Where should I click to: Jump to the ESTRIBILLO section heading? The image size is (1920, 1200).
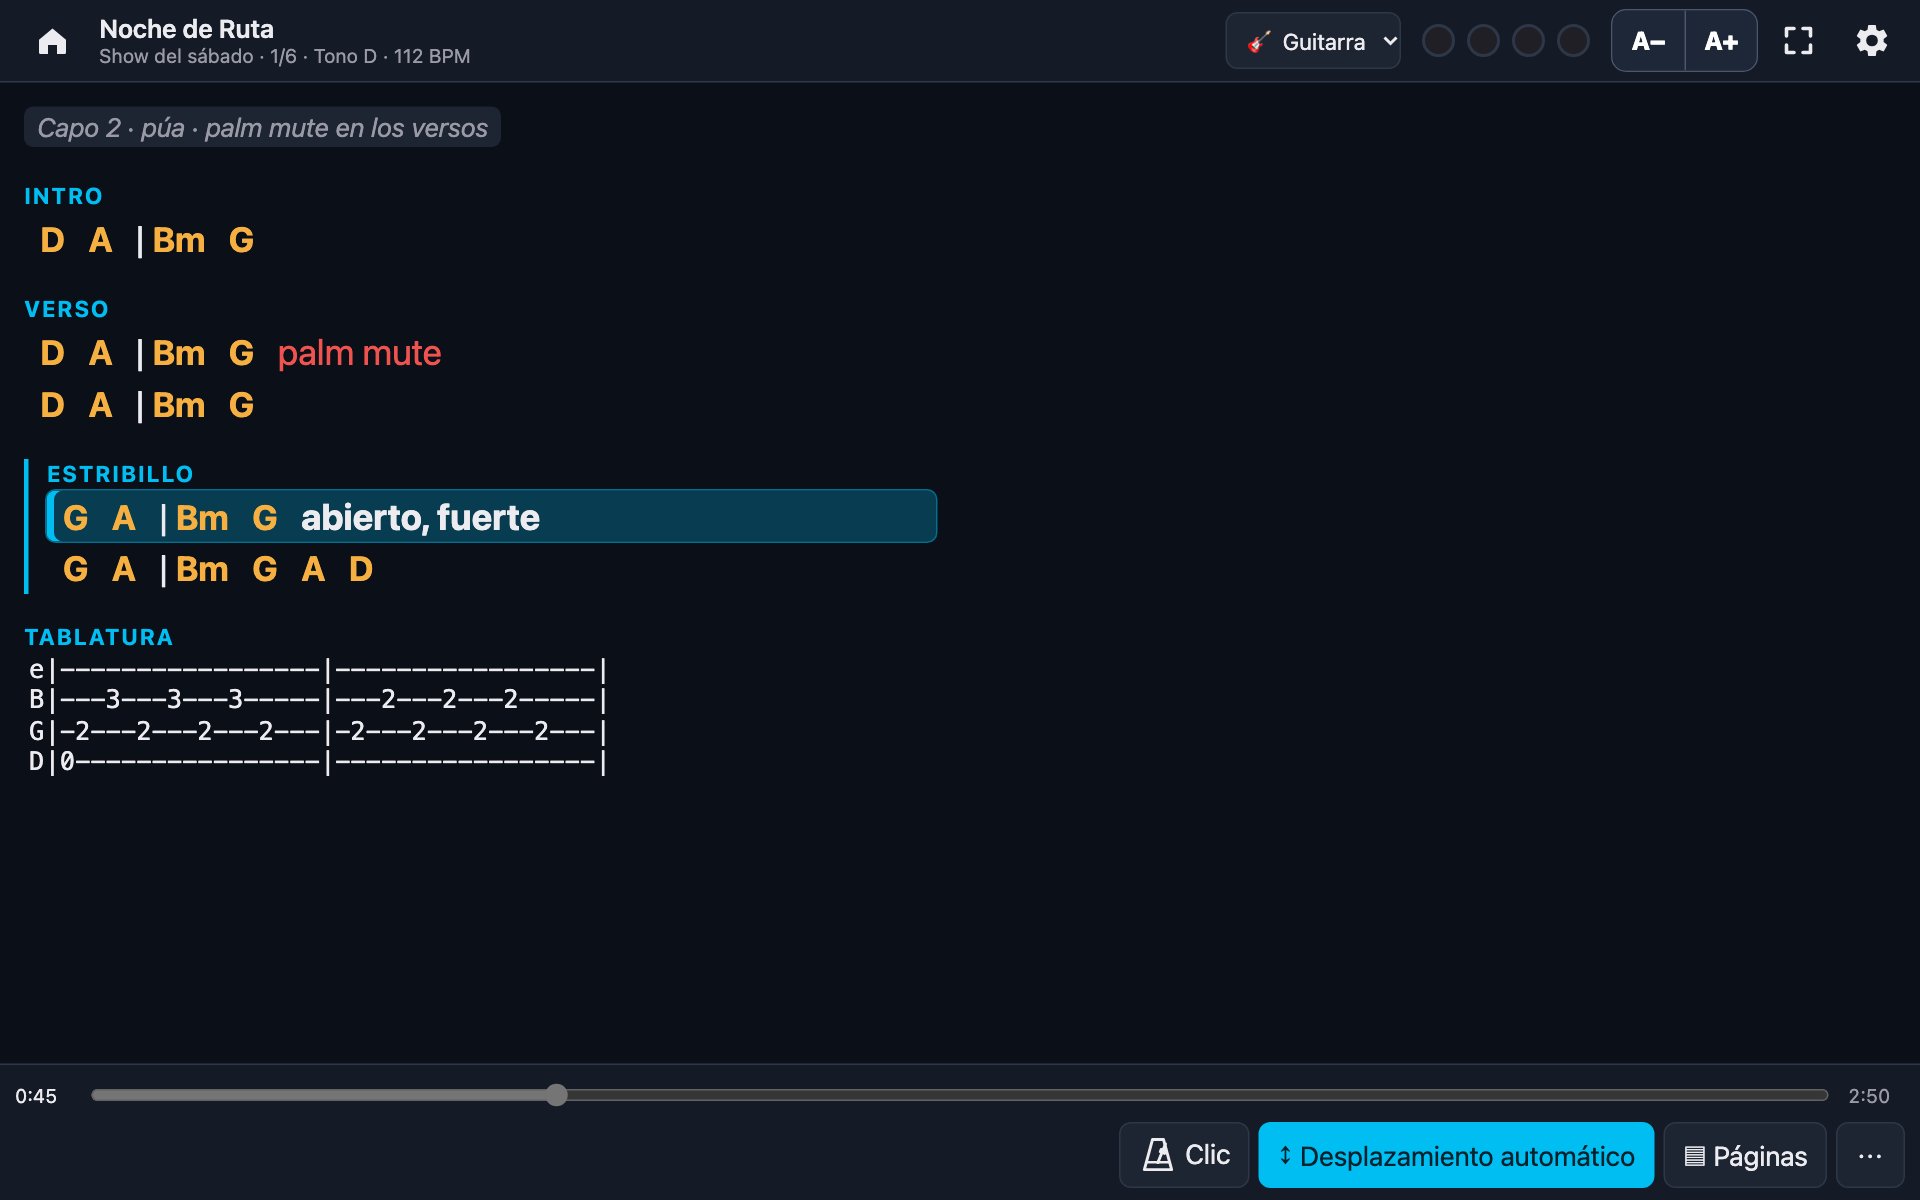pyautogui.click(x=120, y=474)
